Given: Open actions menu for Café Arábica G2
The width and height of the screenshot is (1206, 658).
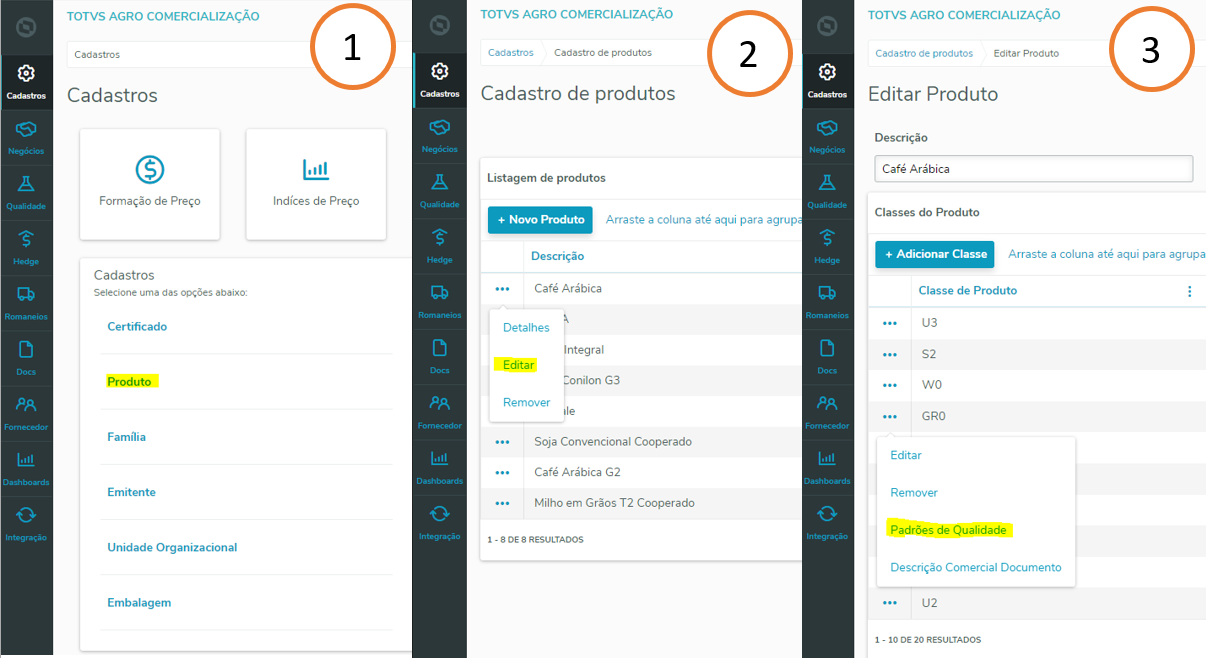Looking at the screenshot, I should point(502,472).
